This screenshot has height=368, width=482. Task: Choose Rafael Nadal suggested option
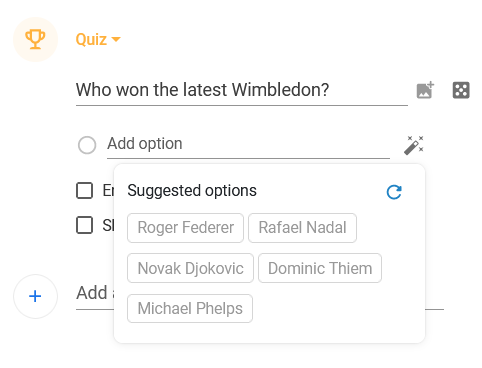(x=302, y=228)
